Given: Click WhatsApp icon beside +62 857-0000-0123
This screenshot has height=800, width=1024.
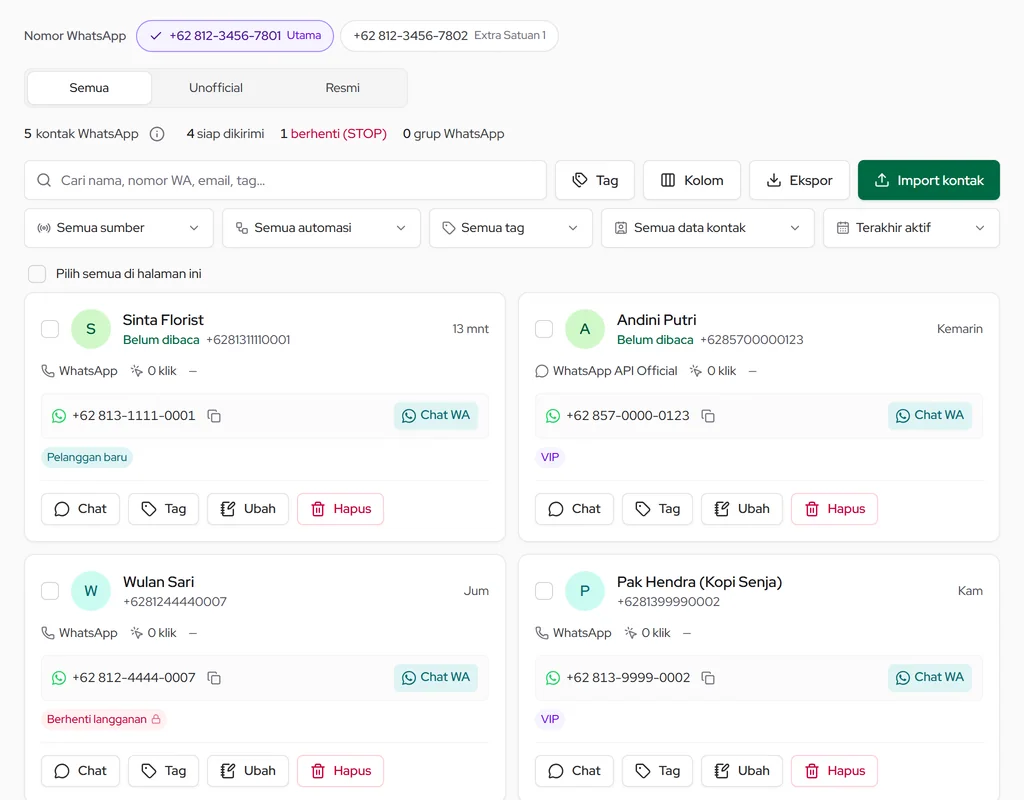Looking at the screenshot, I should click(x=552, y=416).
